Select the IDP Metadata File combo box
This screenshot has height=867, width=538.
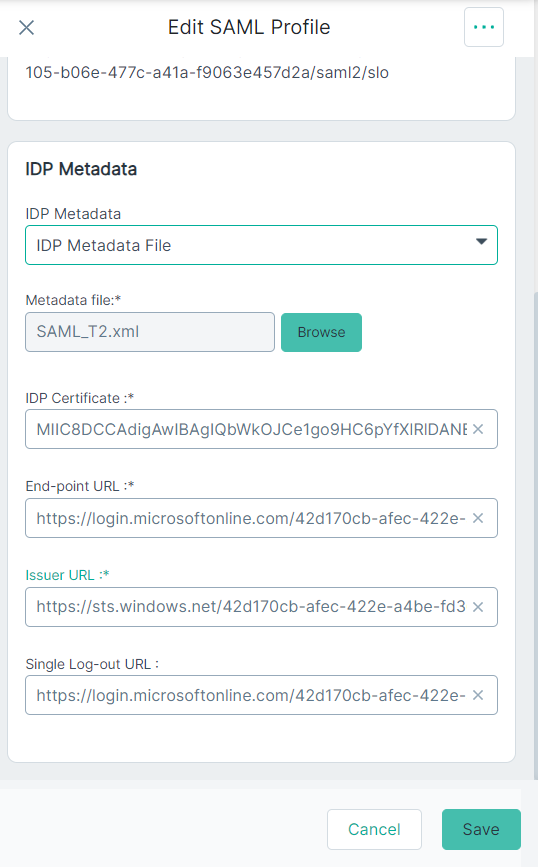262,245
